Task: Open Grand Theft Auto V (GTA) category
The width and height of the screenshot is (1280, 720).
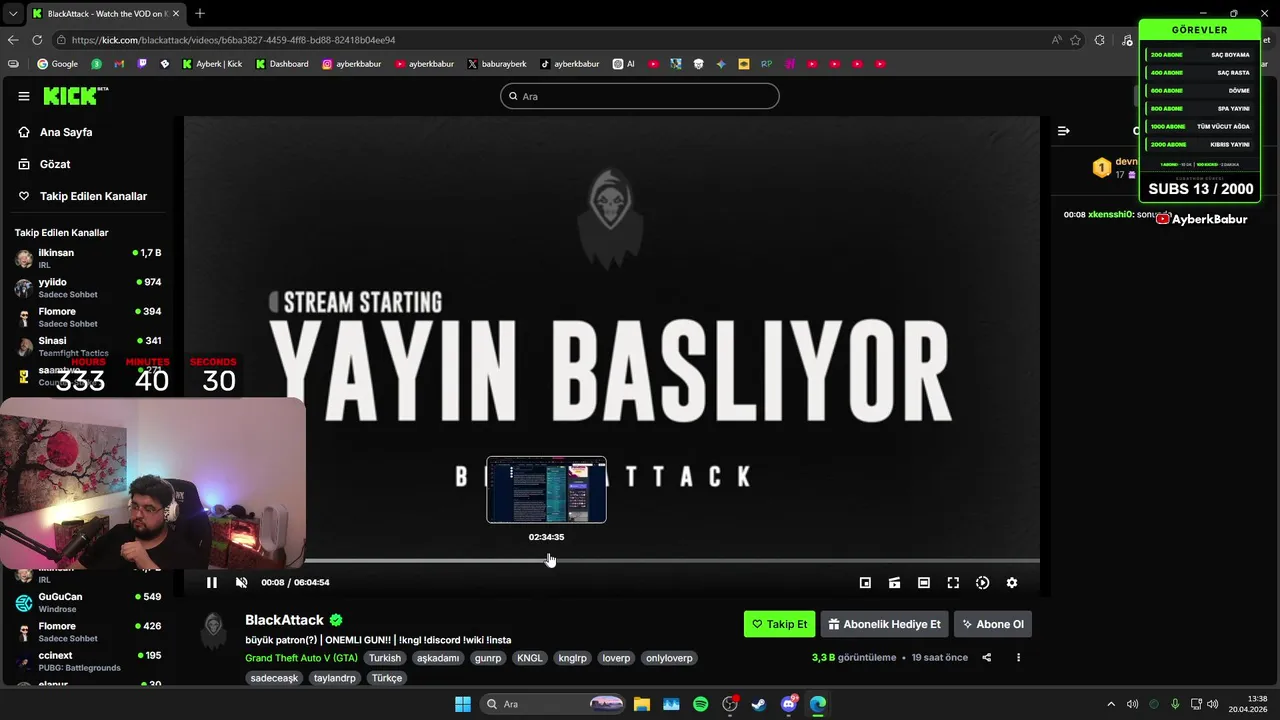Action: (301, 658)
